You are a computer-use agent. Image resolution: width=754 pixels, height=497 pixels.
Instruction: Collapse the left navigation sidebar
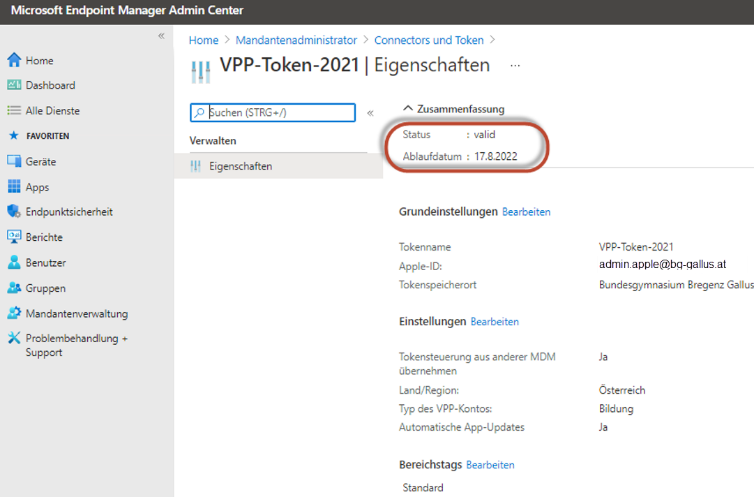coord(161,36)
